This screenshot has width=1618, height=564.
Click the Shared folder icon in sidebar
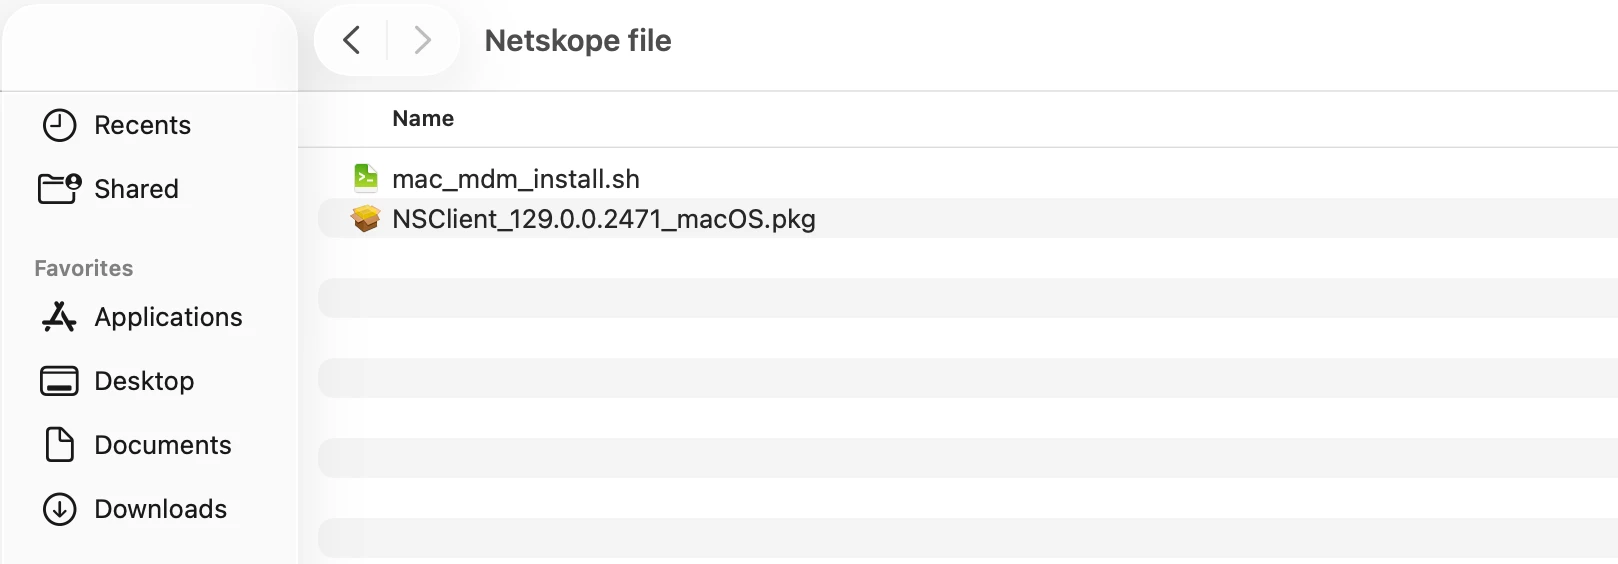(x=59, y=188)
